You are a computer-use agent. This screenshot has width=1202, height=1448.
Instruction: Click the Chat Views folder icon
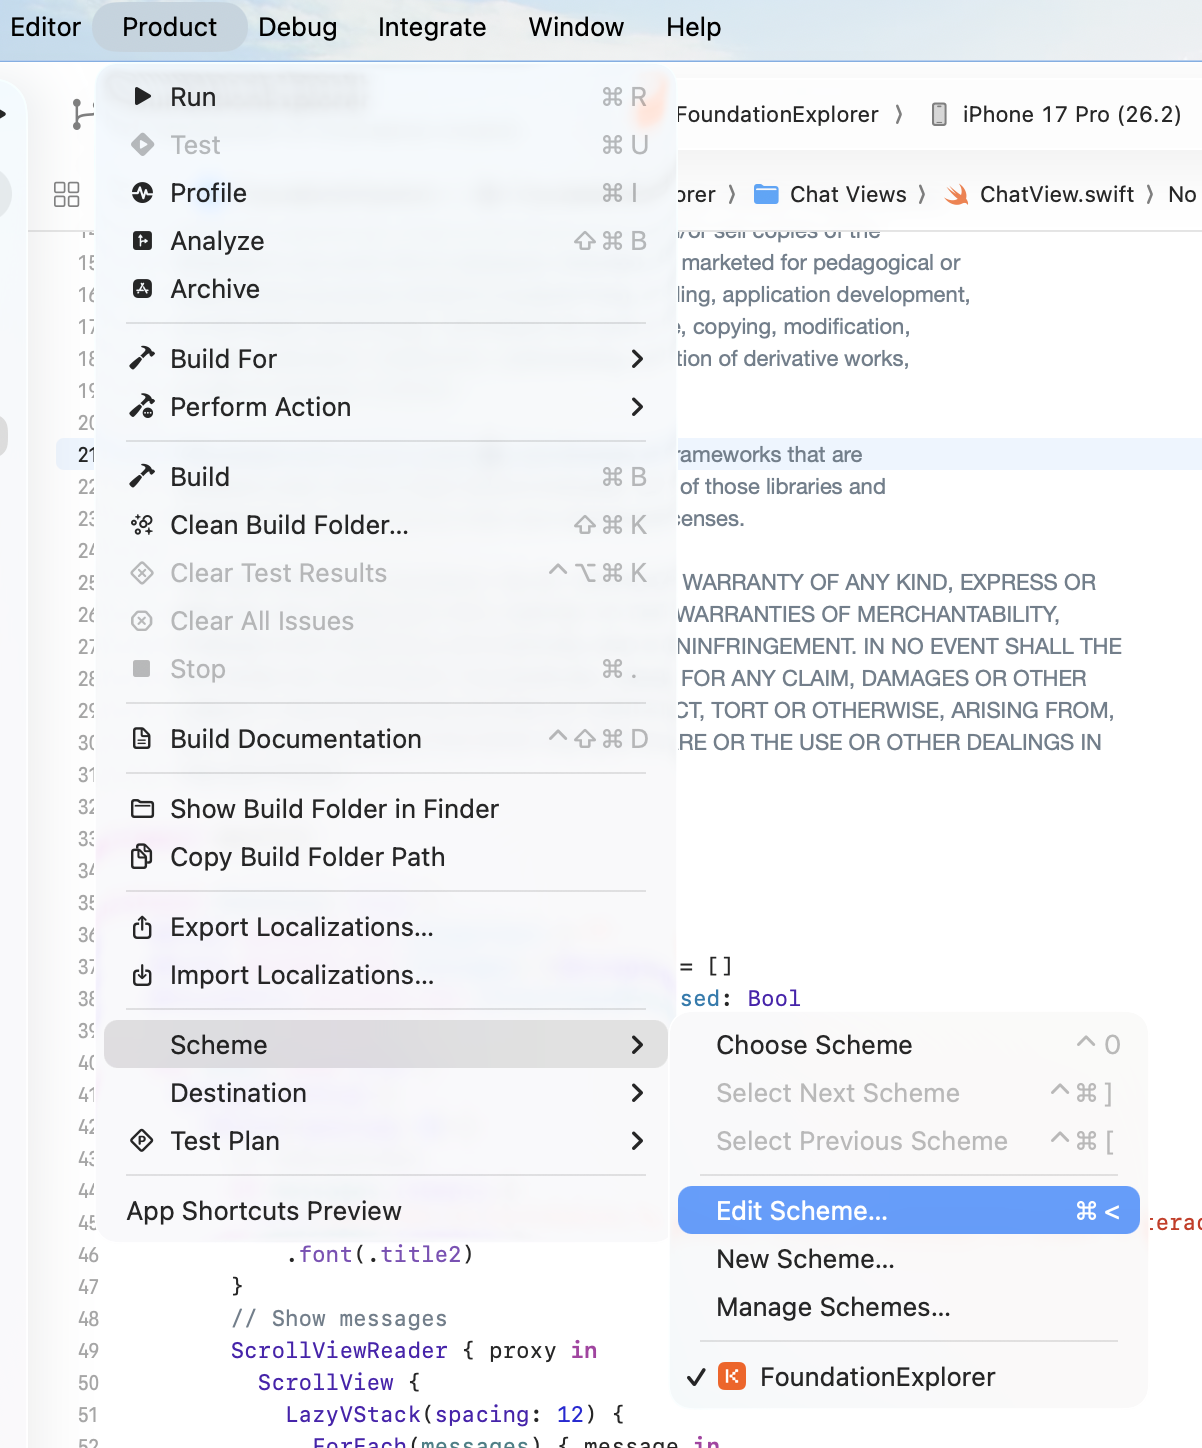(766, 194)
